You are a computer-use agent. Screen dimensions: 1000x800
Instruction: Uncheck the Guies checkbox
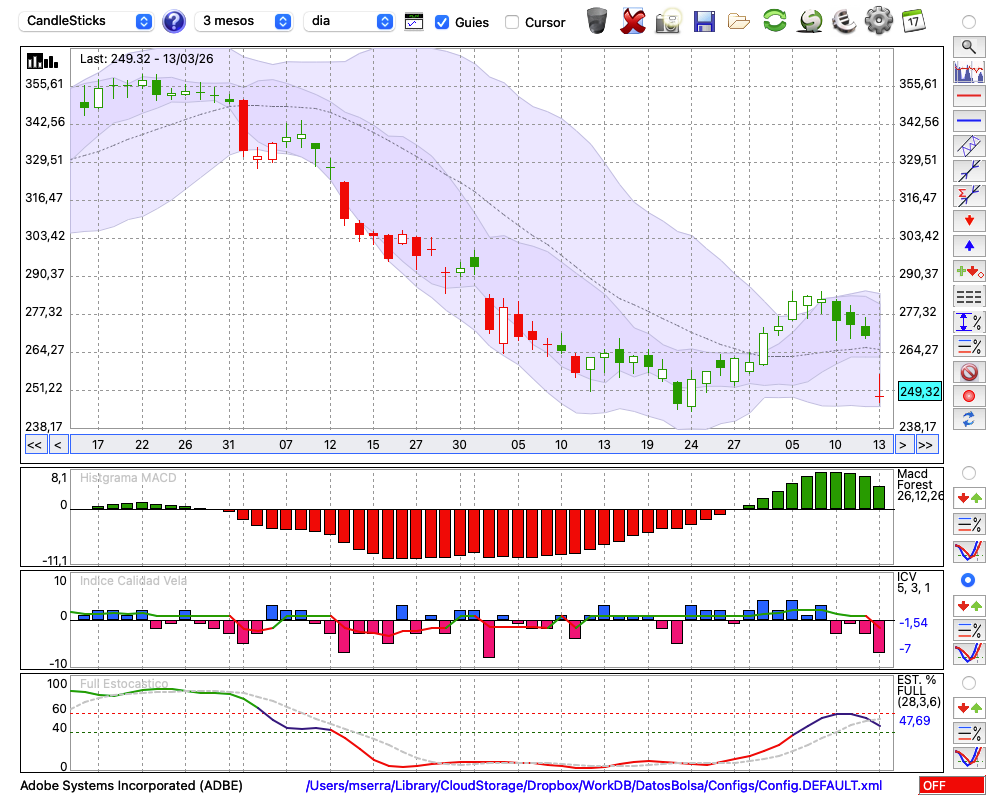[x=441, y=22]
